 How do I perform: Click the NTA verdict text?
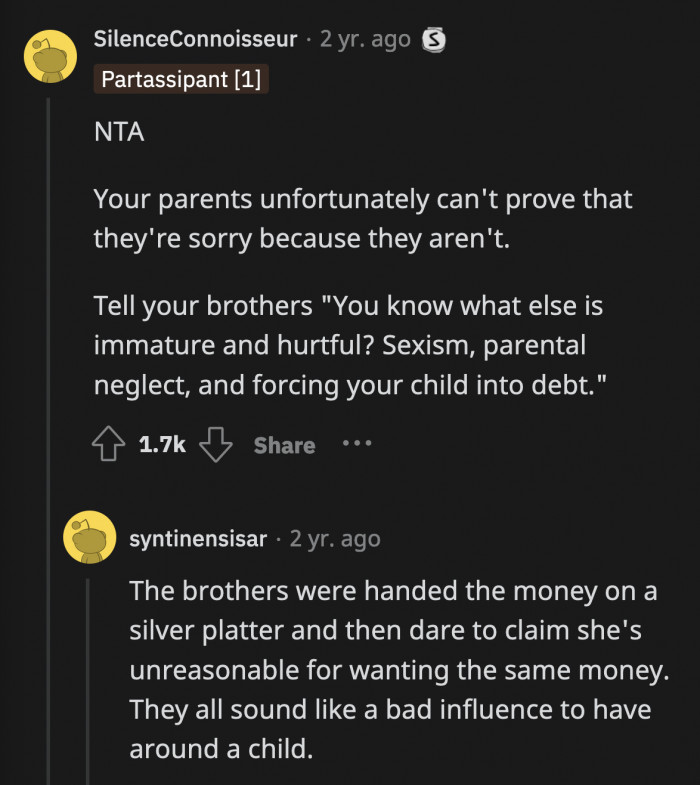click(x=119, y=133)
